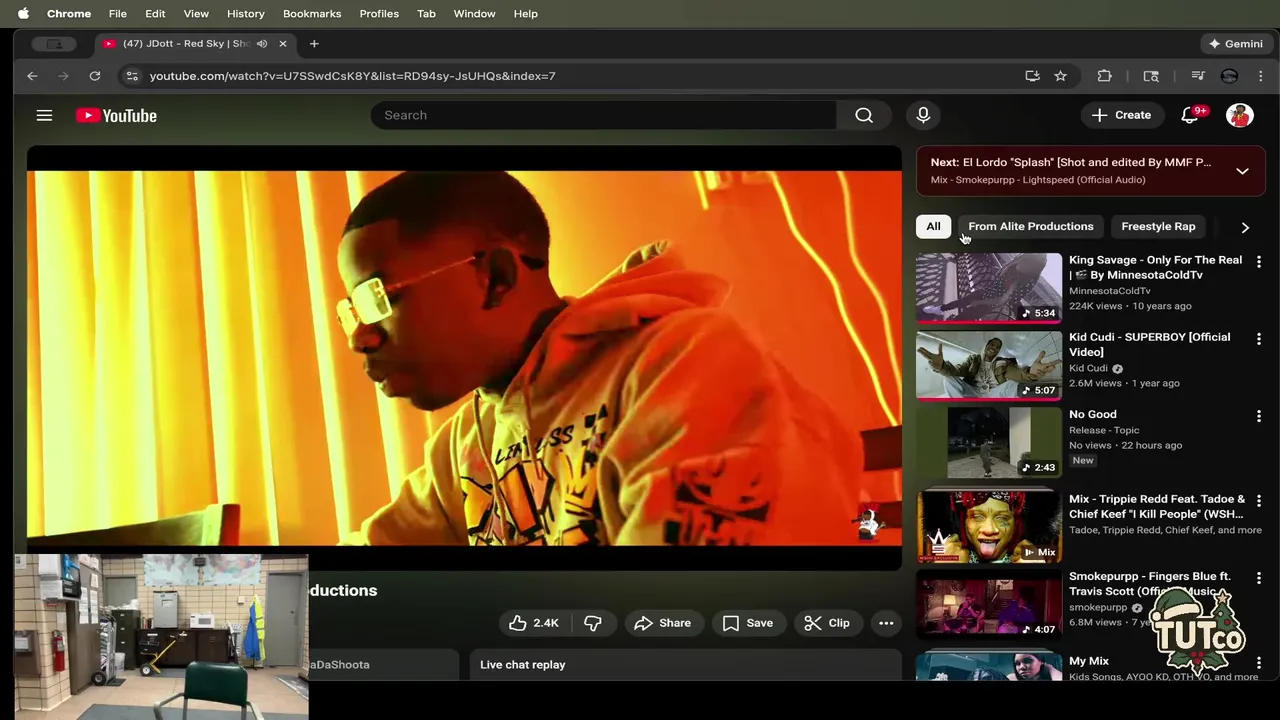Open the Smokepurpp - Fingers Blue title
Screen dimensions: 1280x720
pyautogui.click(x=1149, y=584)
